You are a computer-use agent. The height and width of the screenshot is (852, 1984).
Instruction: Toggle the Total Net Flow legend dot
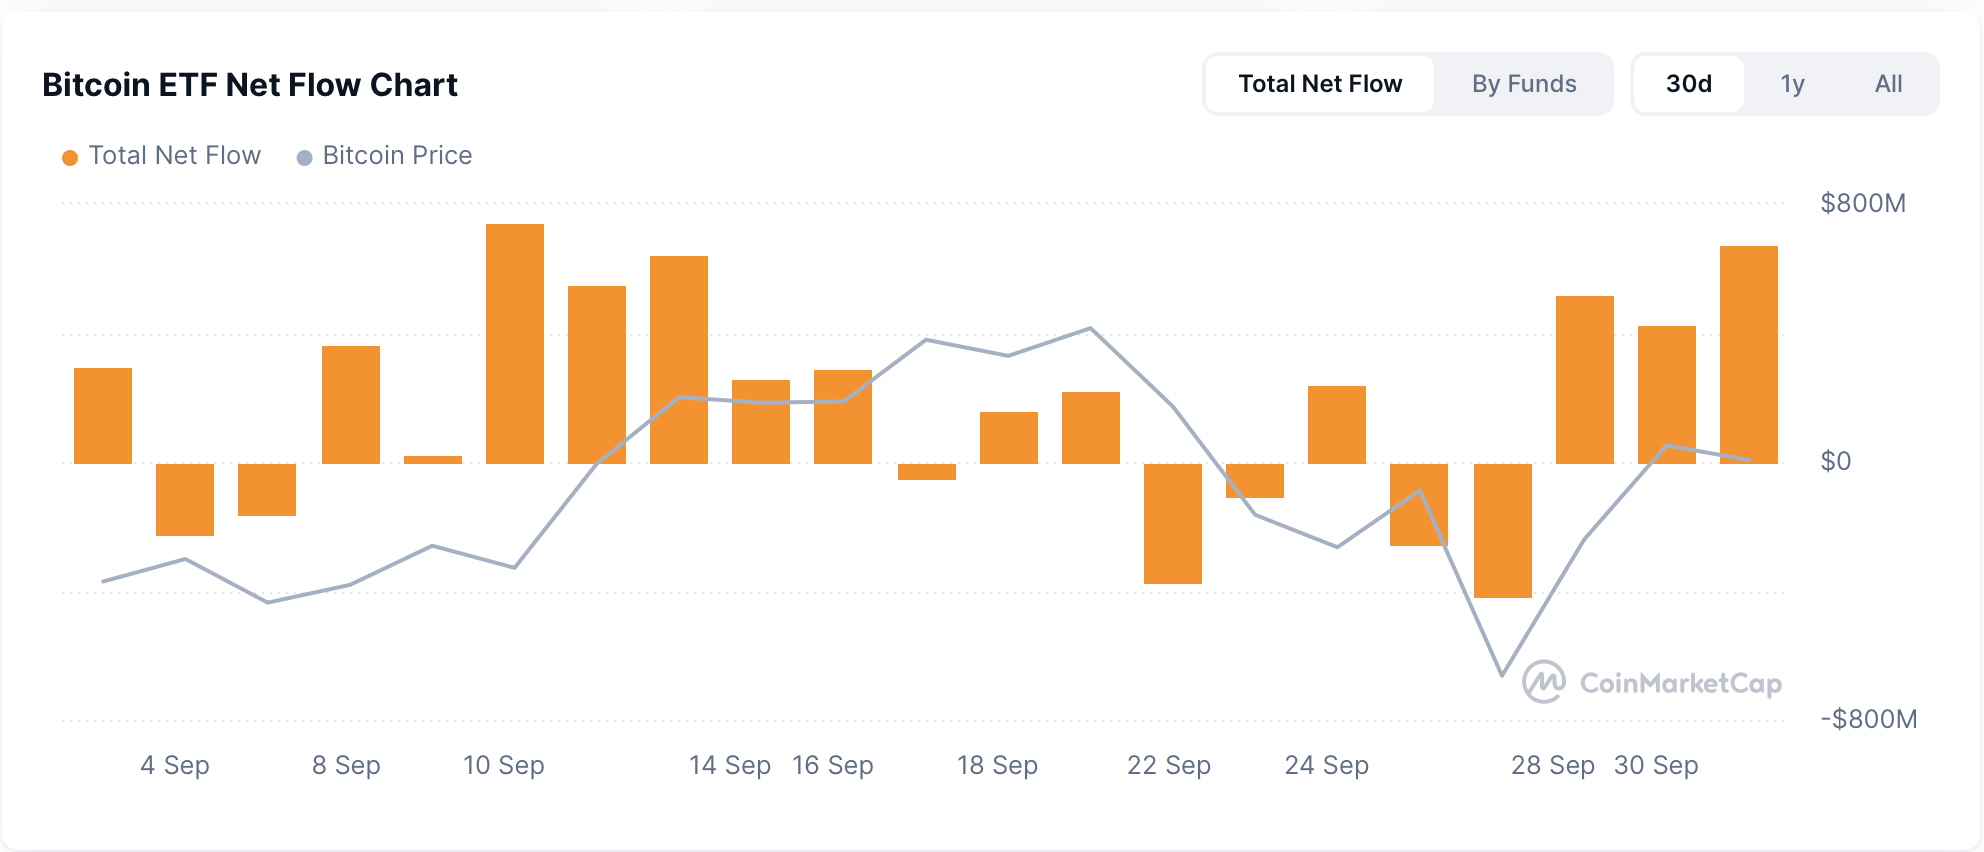(70, 157)
